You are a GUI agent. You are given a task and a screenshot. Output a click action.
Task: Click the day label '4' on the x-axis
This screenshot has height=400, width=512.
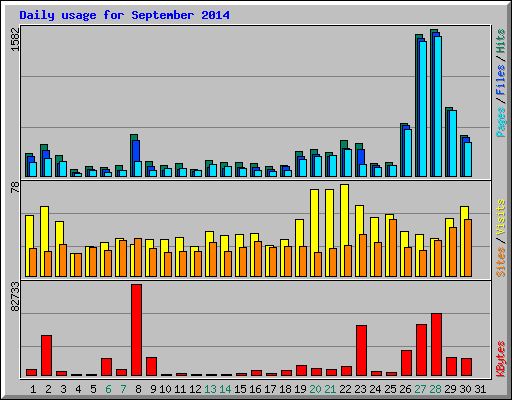(78, 389)
